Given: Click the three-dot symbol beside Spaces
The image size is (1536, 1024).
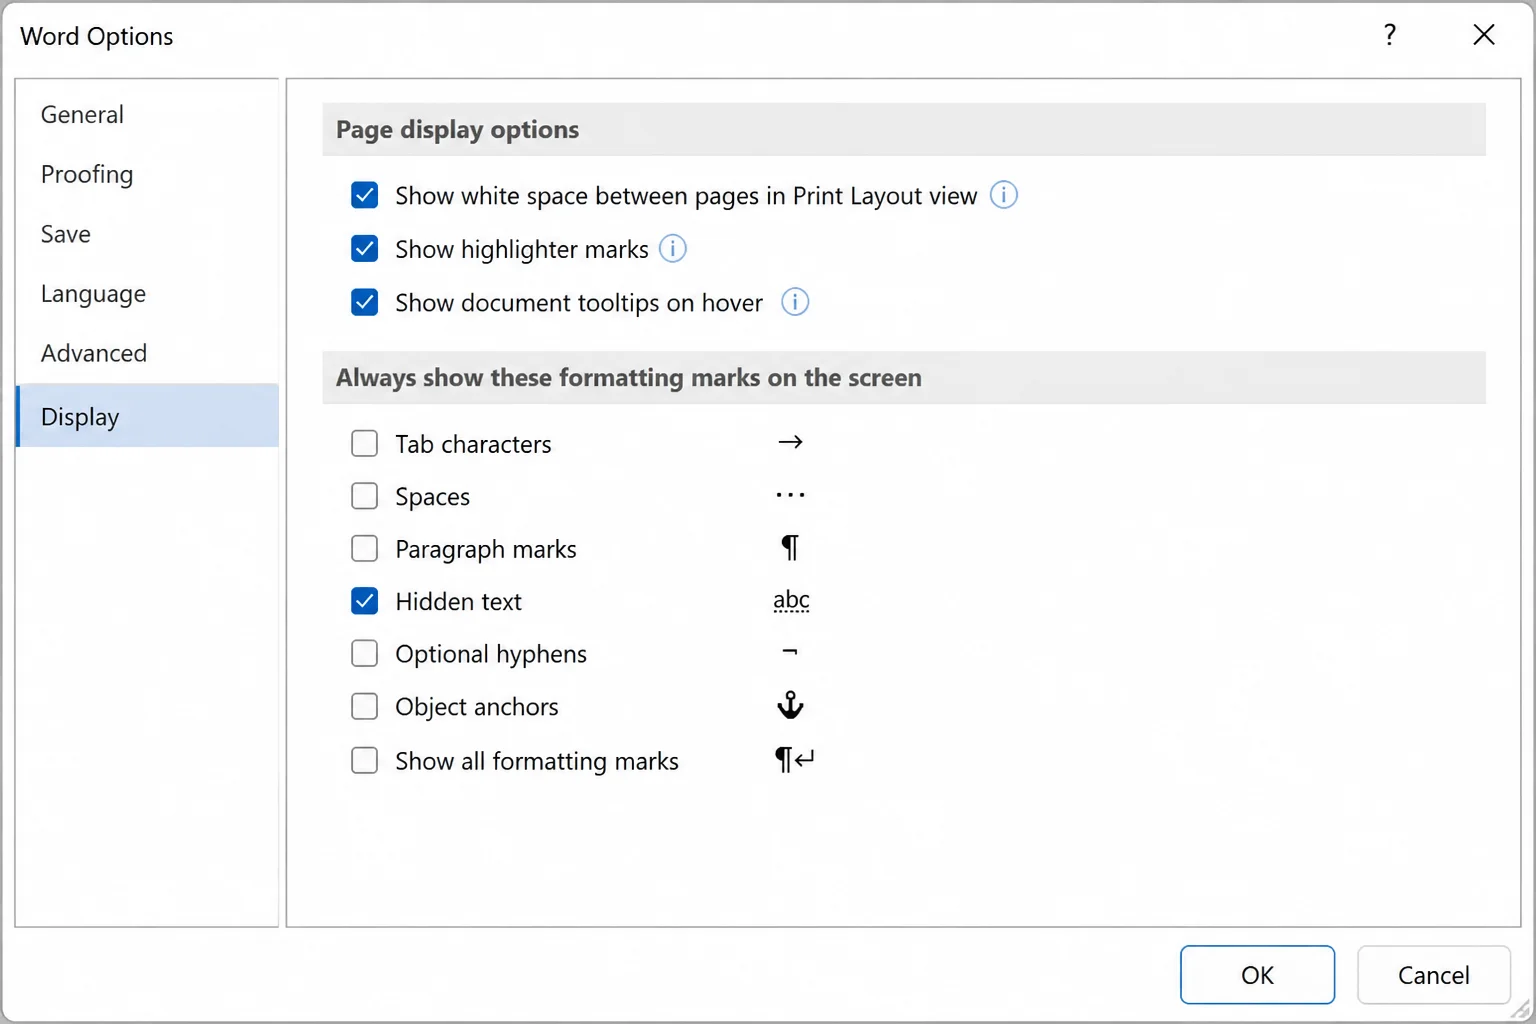Looking at the screenshot, I should [790, 495].
